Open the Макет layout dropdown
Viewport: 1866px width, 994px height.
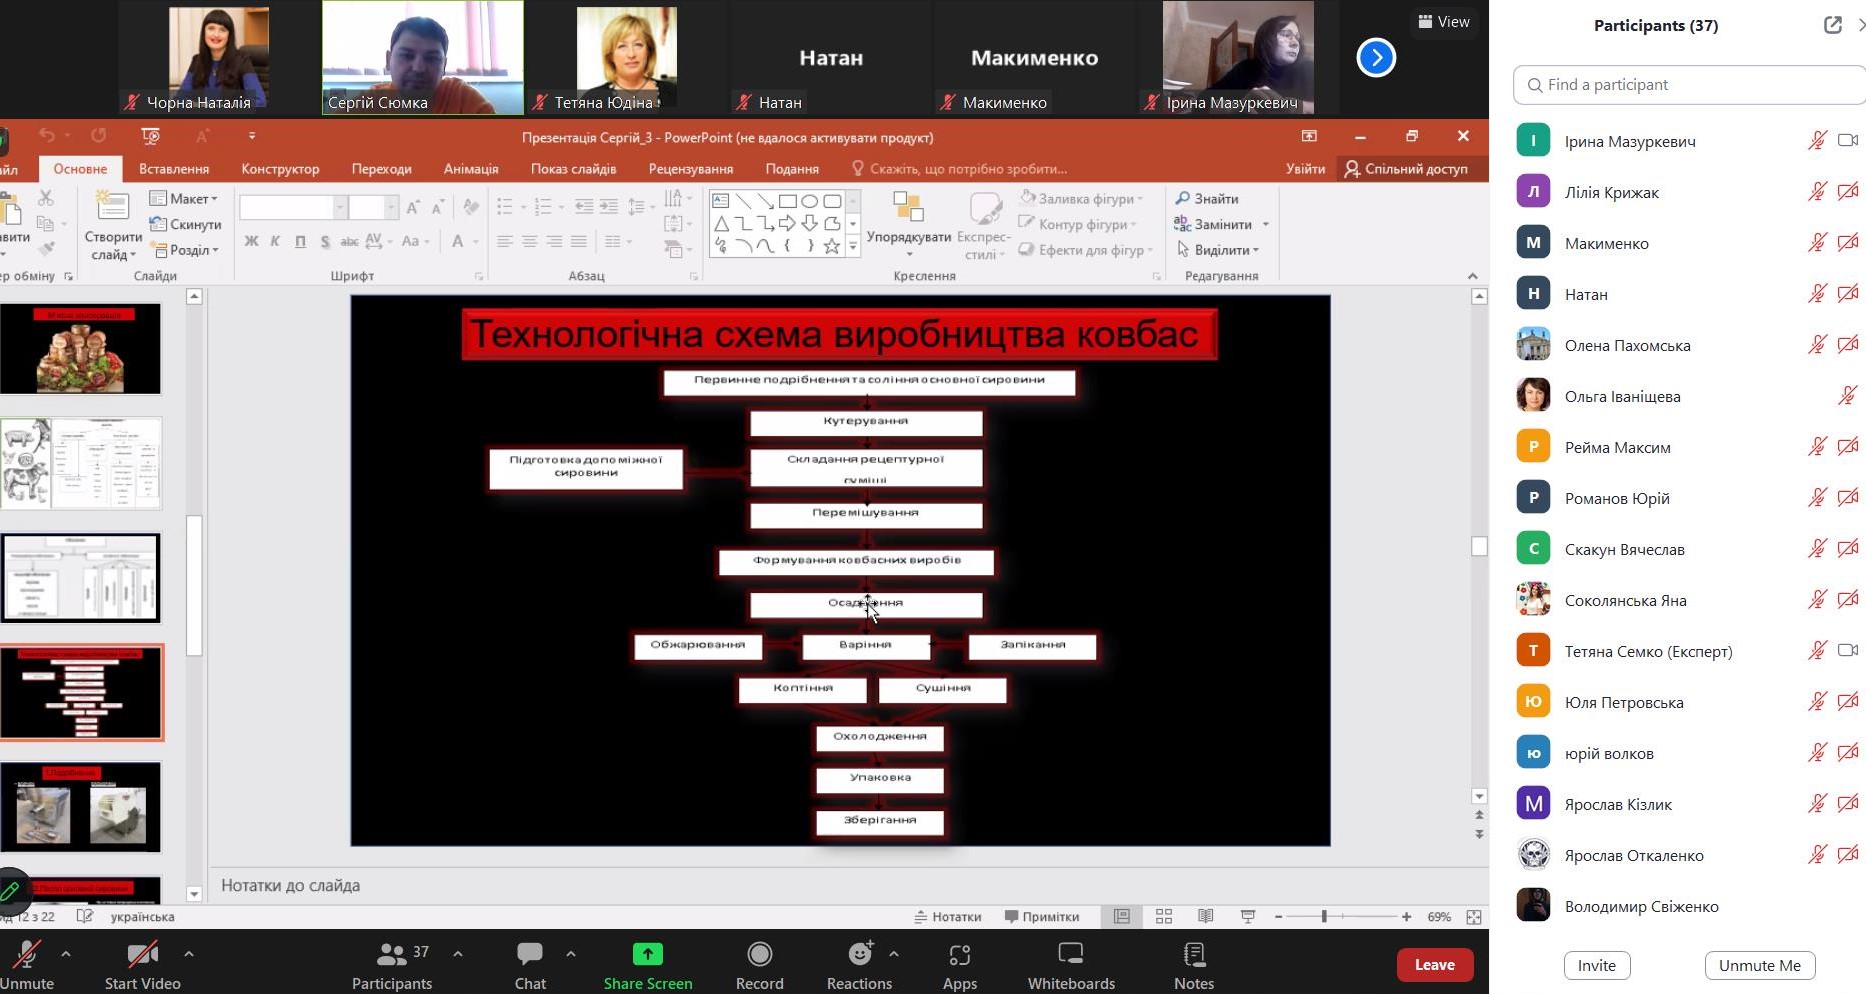coord(184,198)
